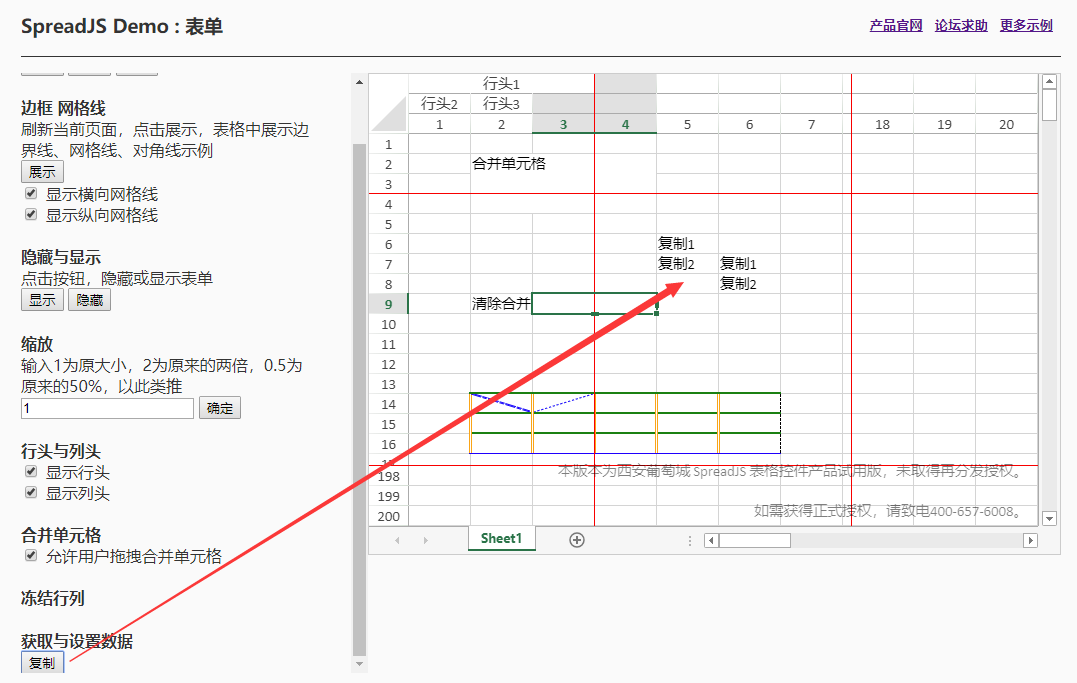This screenshot has height=683, width=1077.
Task: Toggle 显示横向网格线 checkbox
Action: (31, 194)
